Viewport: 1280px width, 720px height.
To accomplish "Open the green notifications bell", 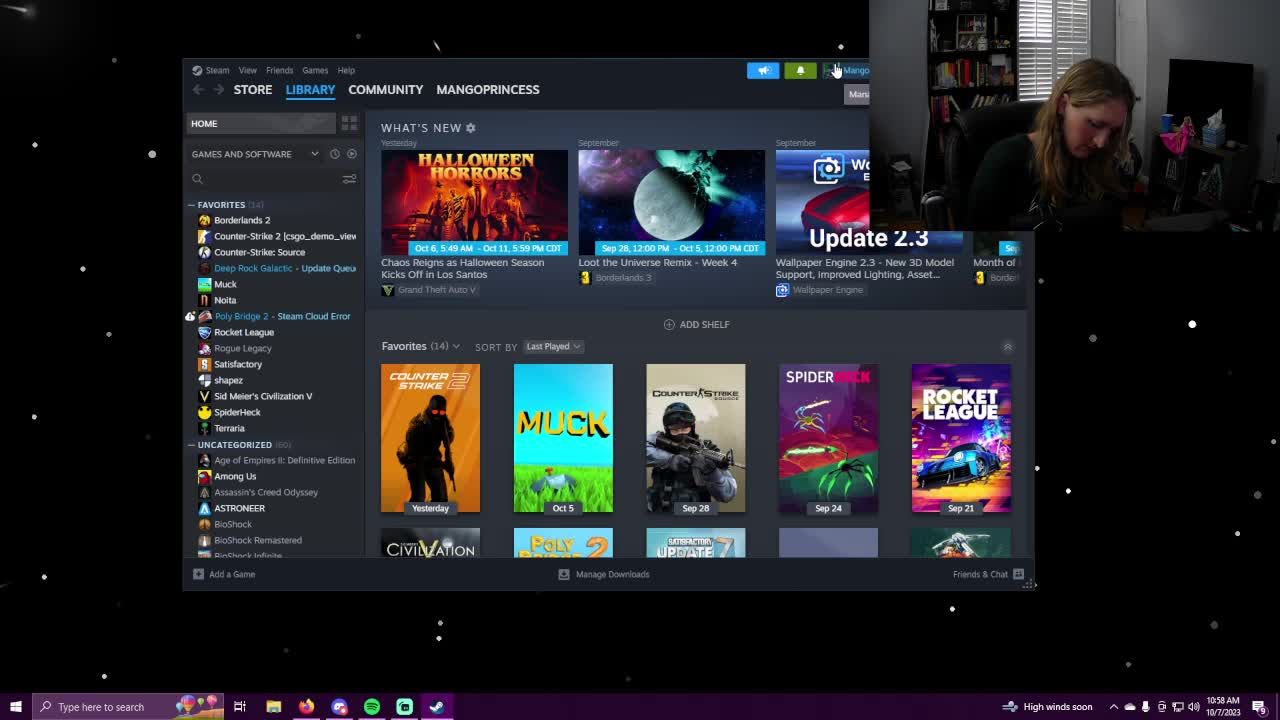I will click(x=800, y=70).
